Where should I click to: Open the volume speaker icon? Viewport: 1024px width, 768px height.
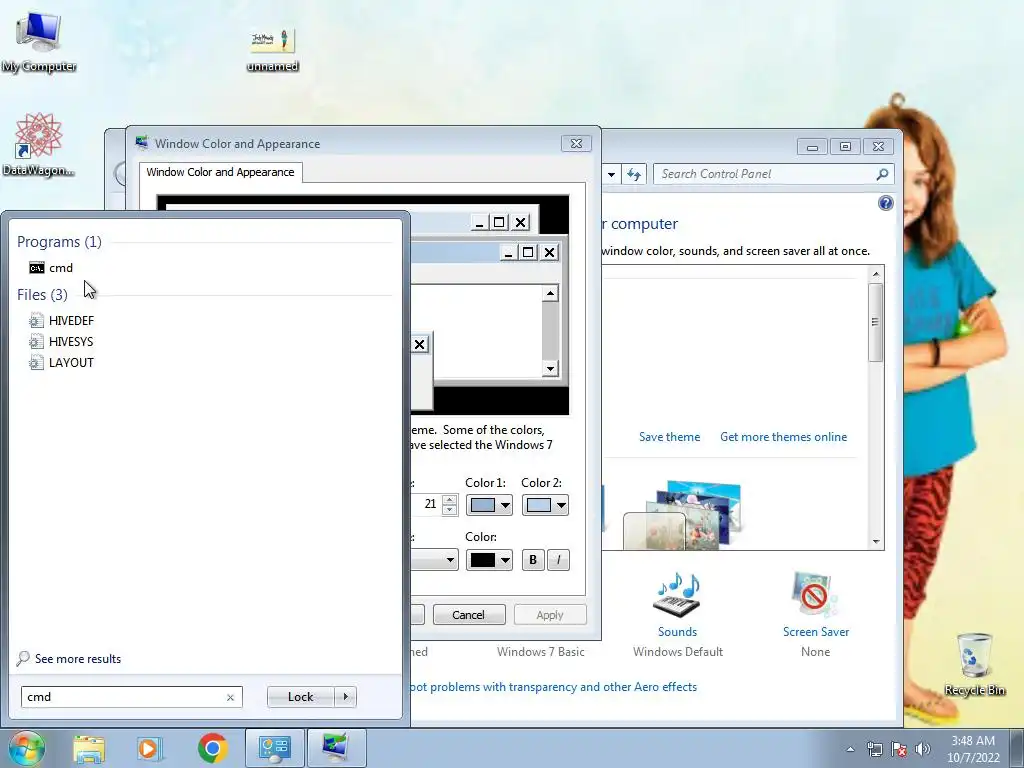click(922, 749)
